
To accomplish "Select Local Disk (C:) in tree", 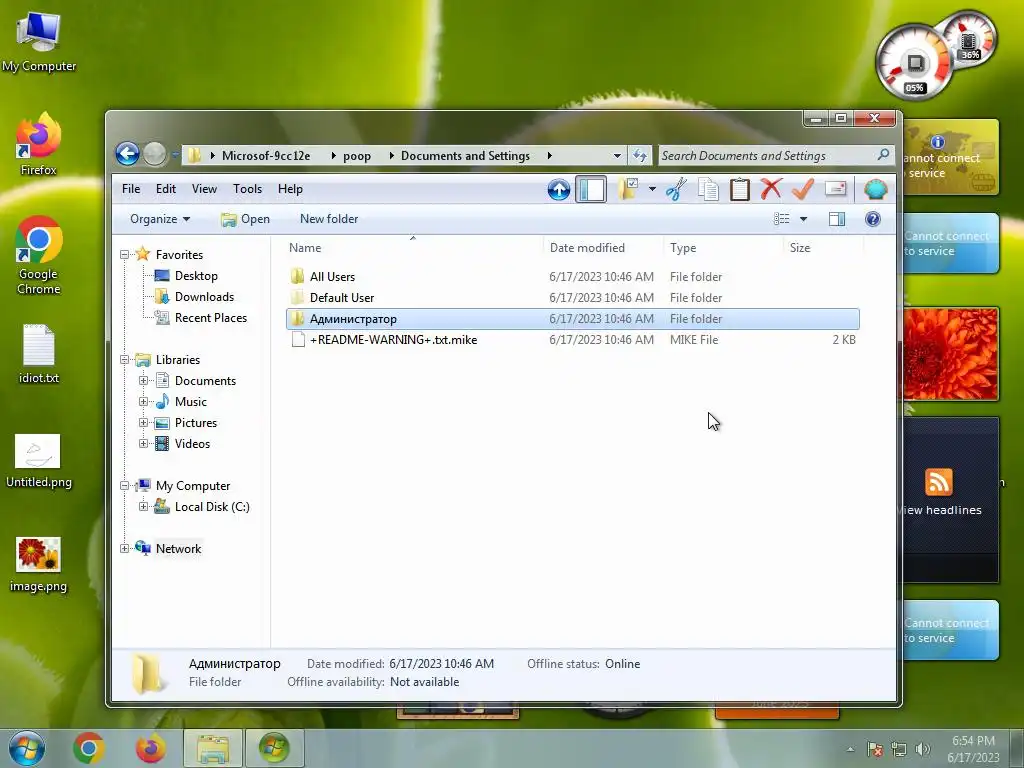I will tap(212, 507).
